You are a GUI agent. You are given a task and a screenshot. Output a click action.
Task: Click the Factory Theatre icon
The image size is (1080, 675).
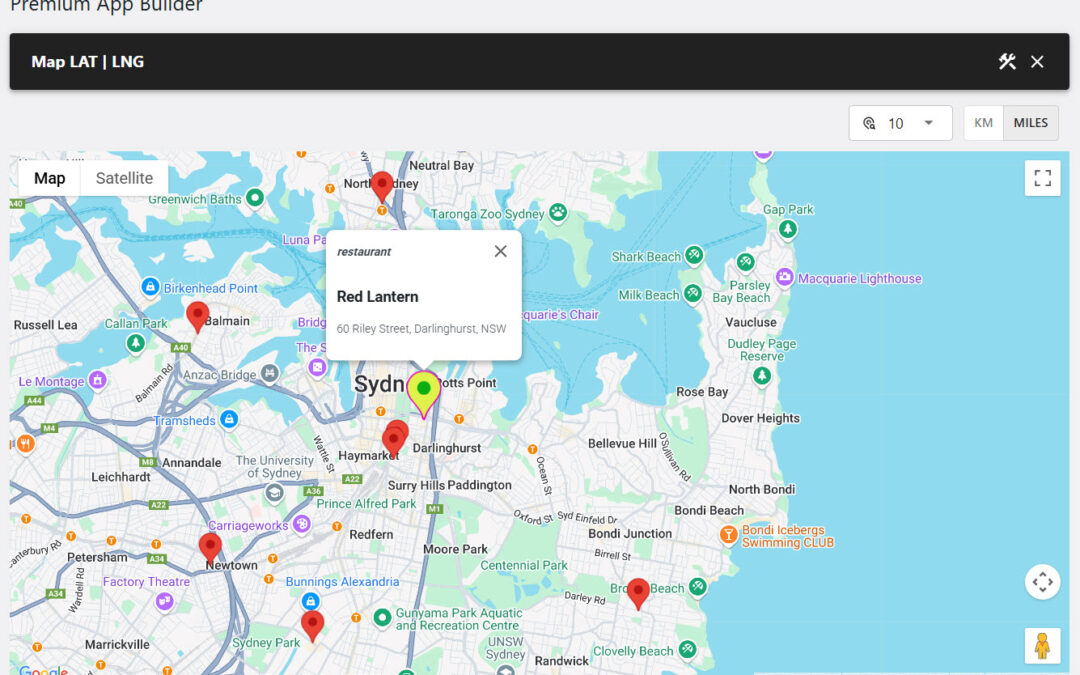point(164,601)
